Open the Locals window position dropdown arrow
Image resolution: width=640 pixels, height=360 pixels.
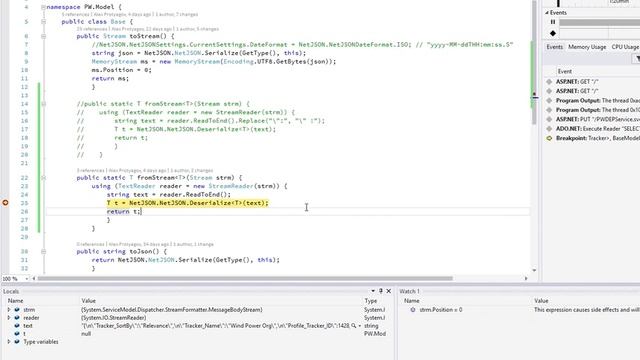coord(373,291)
